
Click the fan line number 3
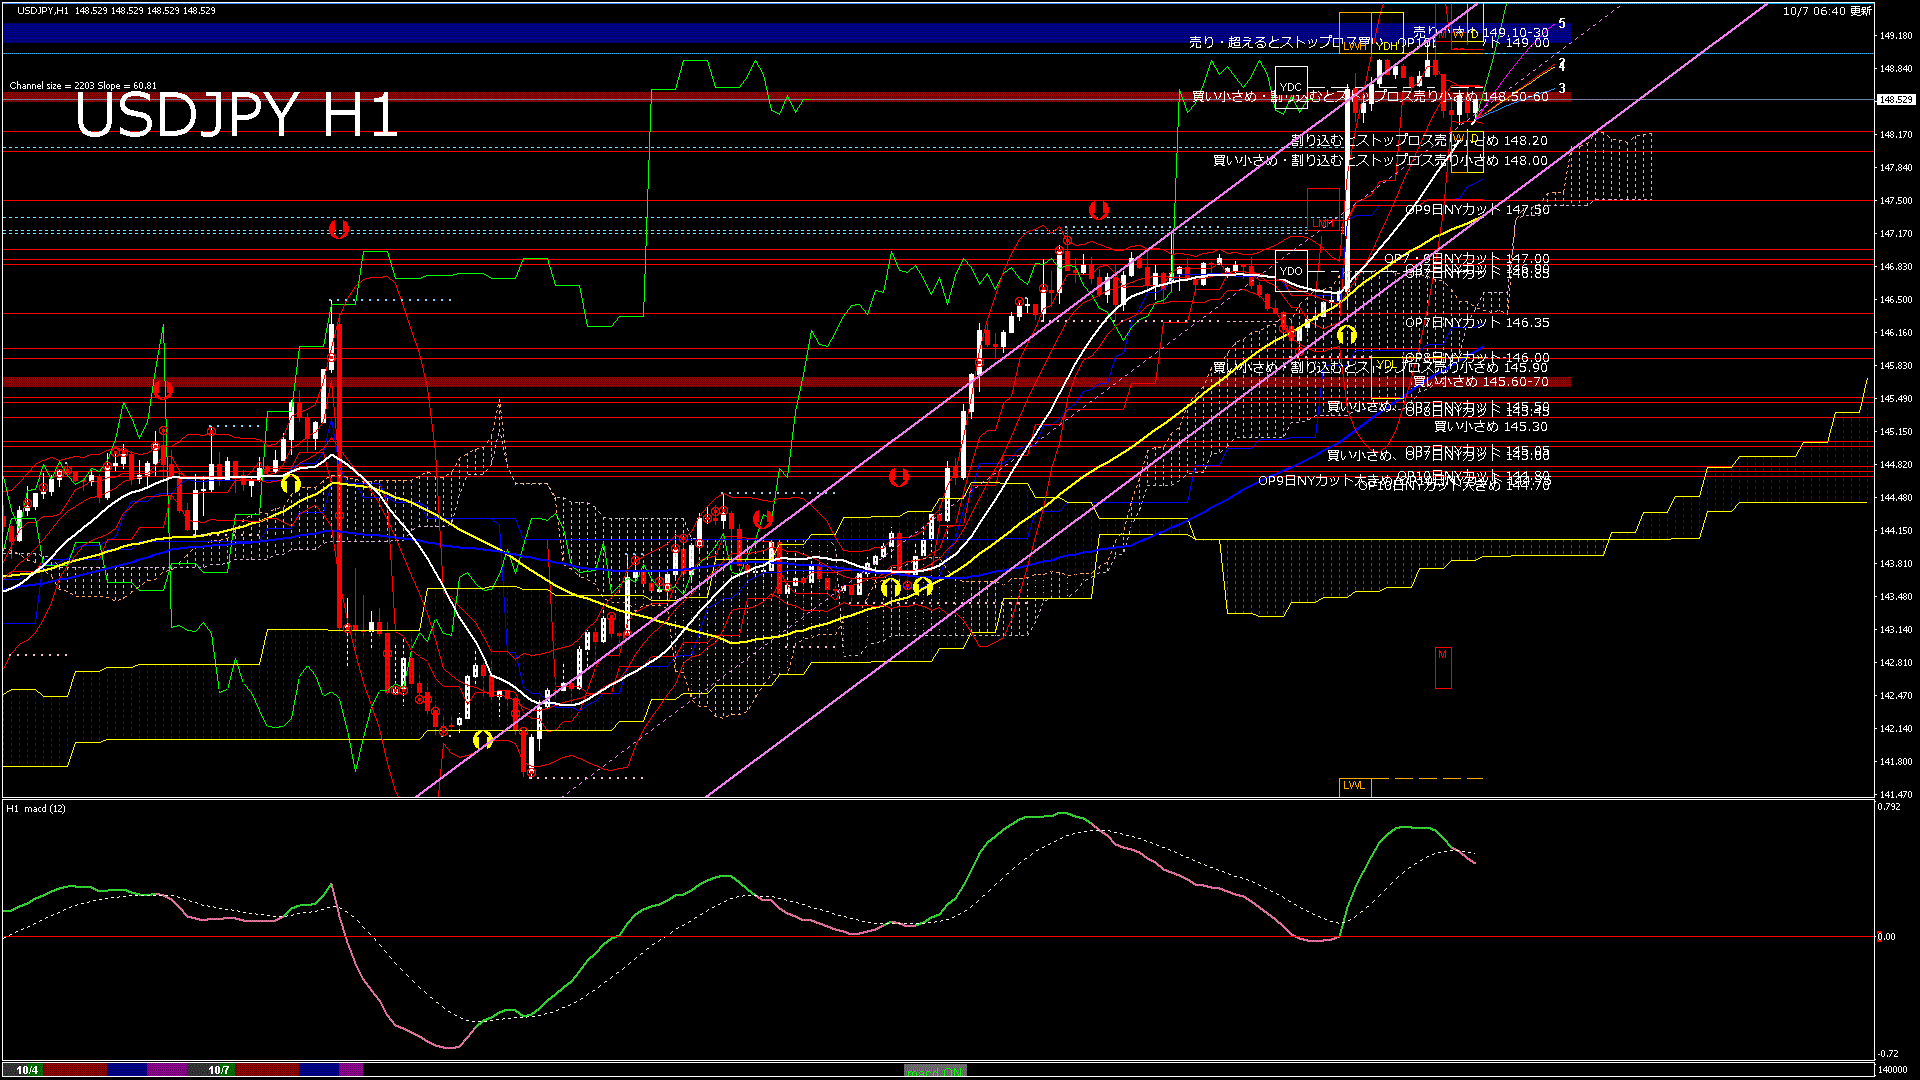(1562, 89)
